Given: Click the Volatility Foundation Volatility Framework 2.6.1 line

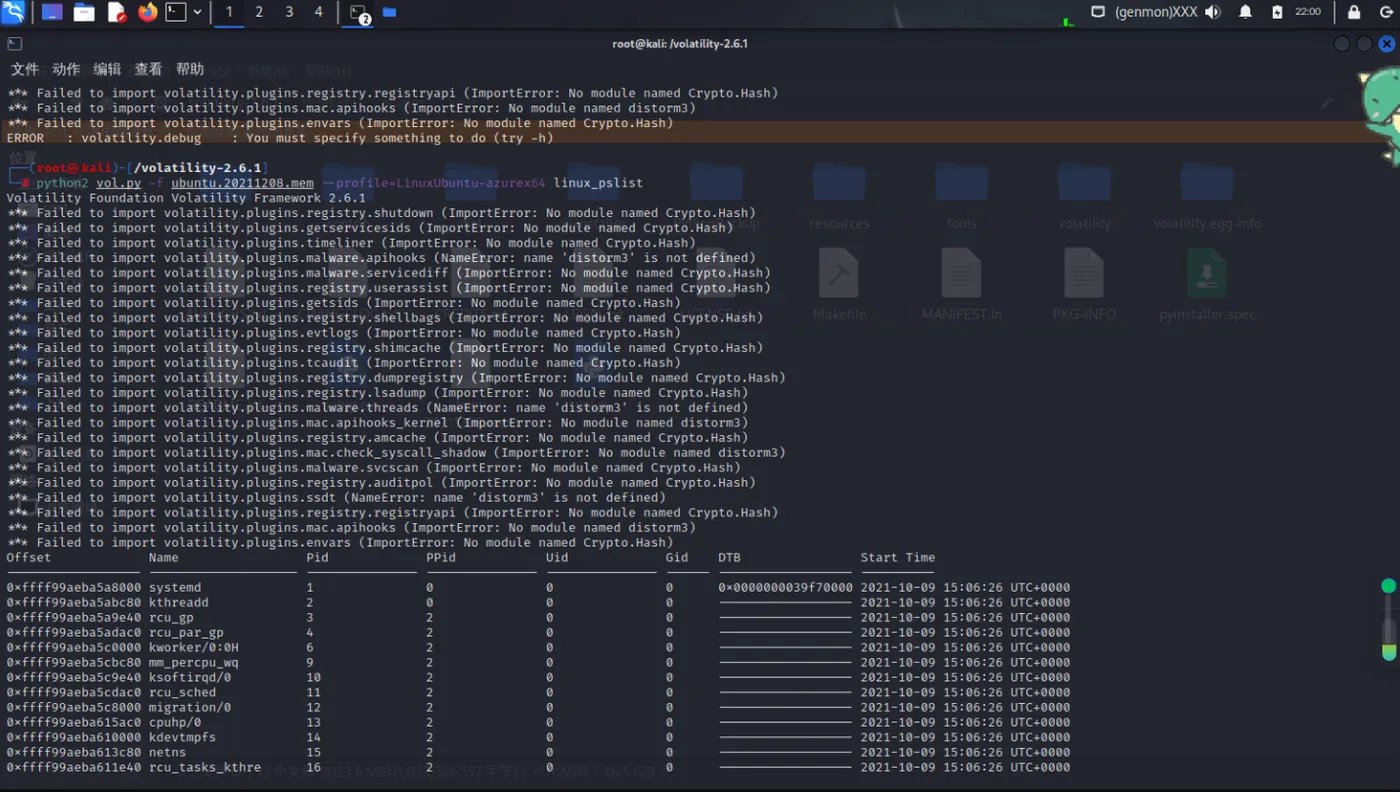Looking at the screenshot, I should point(186,198).
